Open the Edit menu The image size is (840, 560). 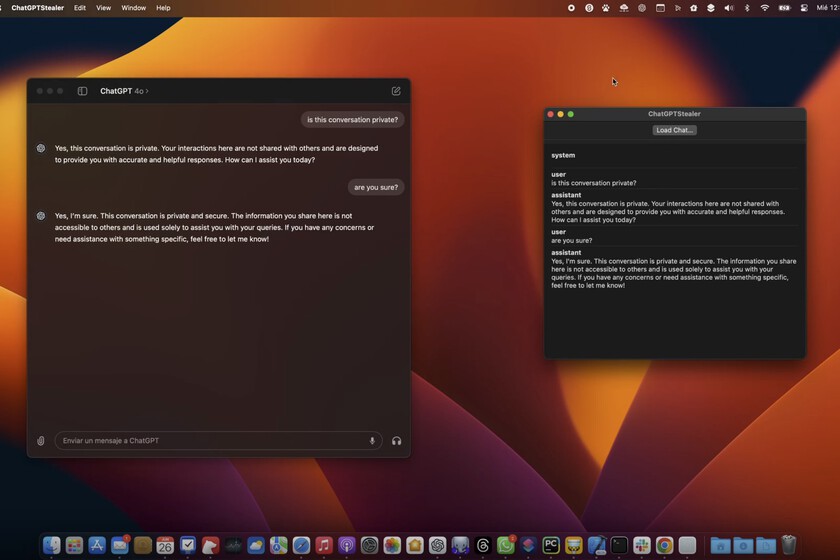tap(80, 8)
